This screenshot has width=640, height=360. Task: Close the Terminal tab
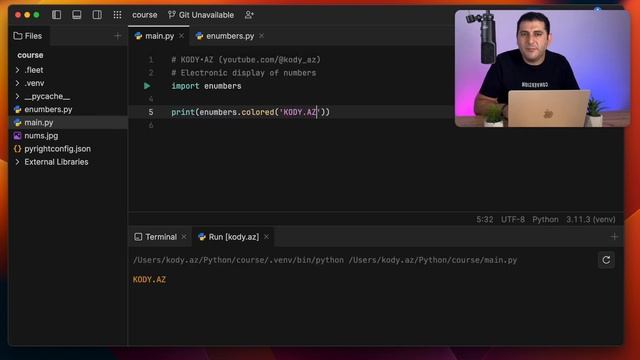coord(184,237)
